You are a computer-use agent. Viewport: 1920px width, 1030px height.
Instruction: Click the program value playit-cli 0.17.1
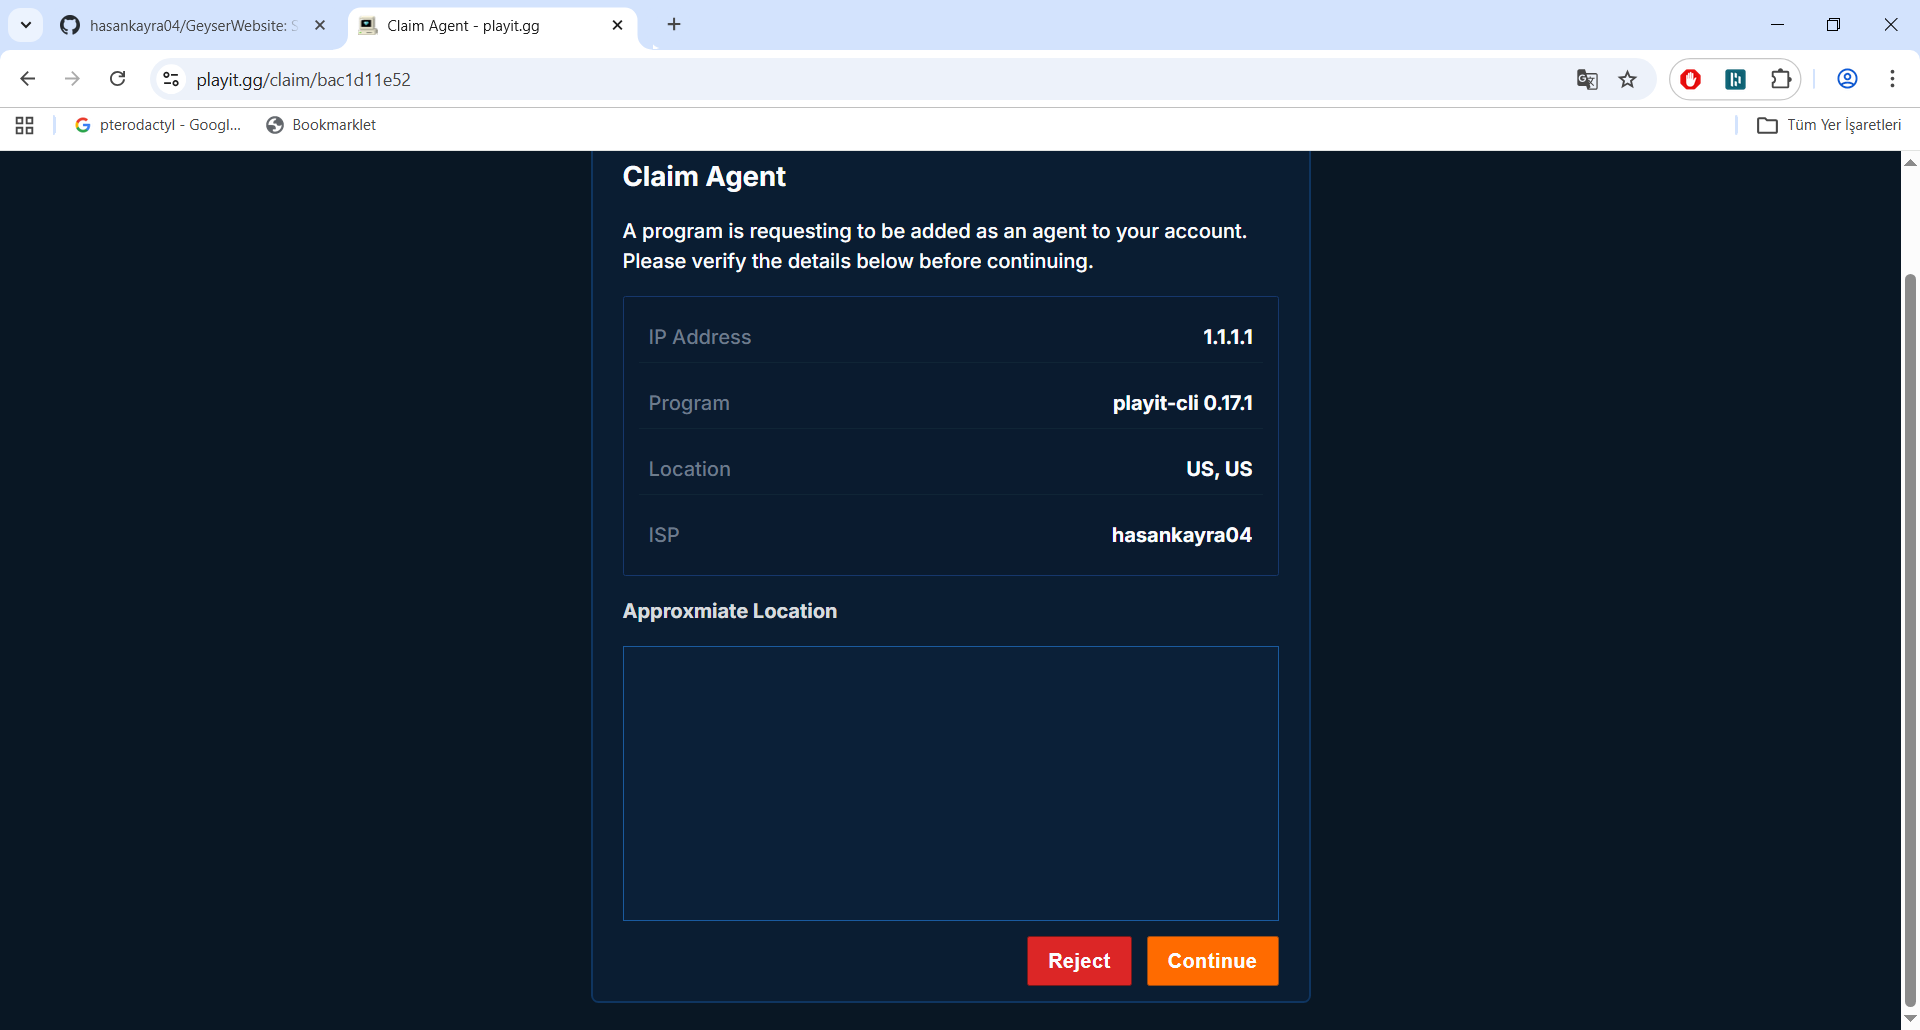click(1182, 403)
